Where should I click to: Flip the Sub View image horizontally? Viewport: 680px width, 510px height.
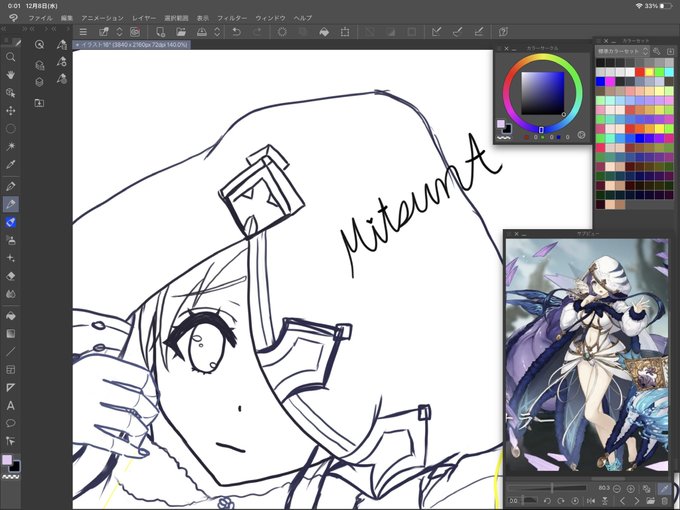pyautogui.click(x=591, y=501)
